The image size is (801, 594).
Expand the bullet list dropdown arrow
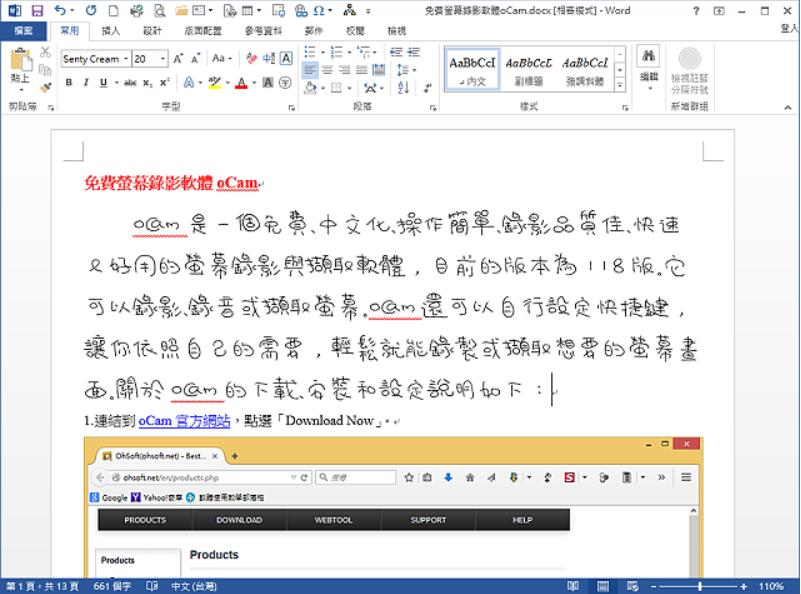(x=322, y=52)
